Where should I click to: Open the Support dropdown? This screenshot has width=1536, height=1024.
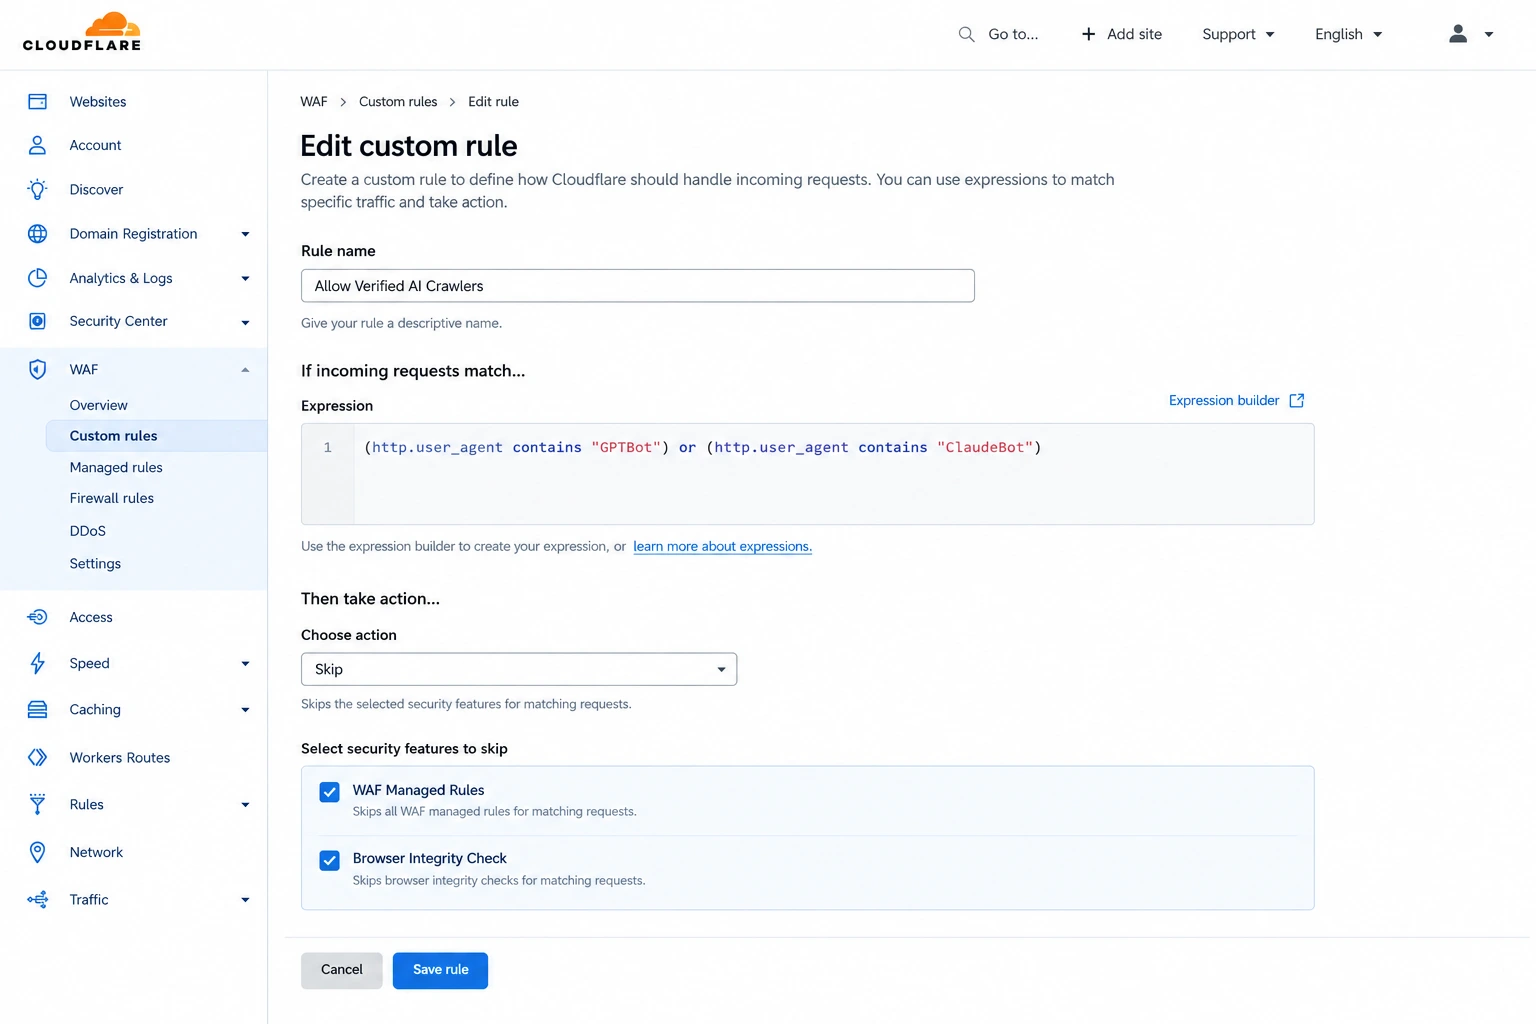pyautogui.click(x=1238, y=34)
